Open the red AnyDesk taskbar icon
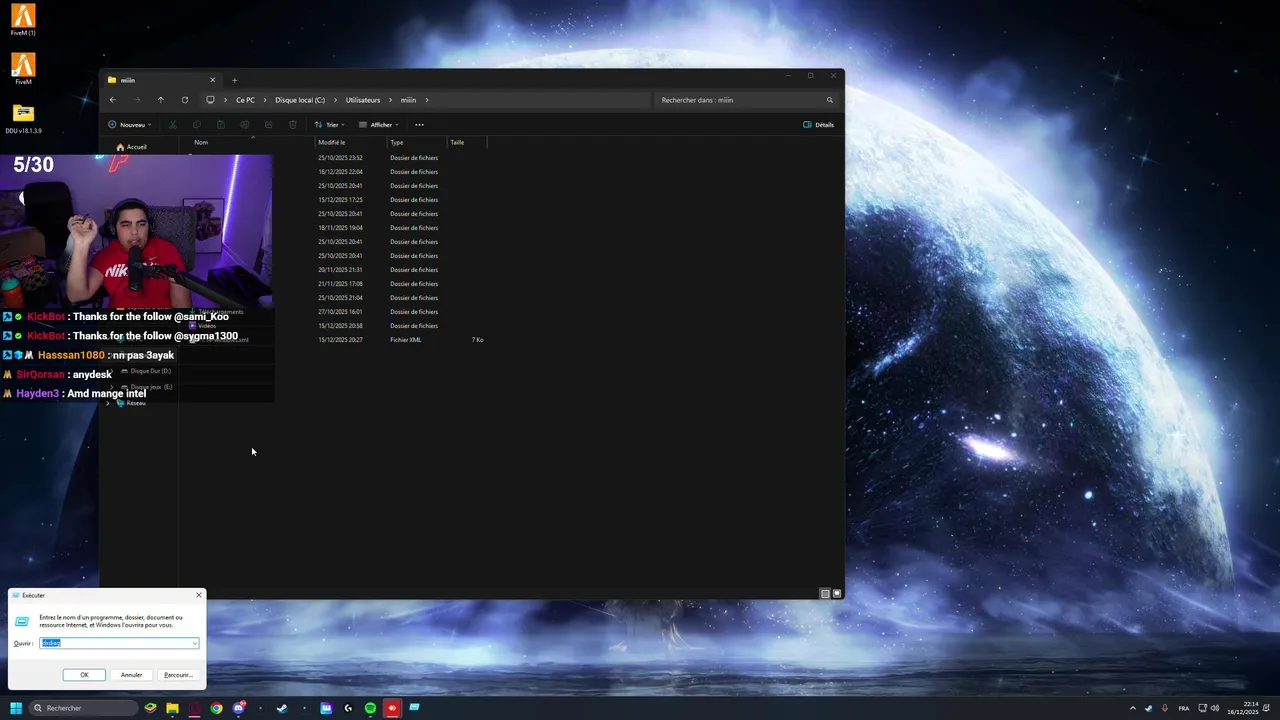This screenshot has height=720, width=1280. (x=392, y=708)
